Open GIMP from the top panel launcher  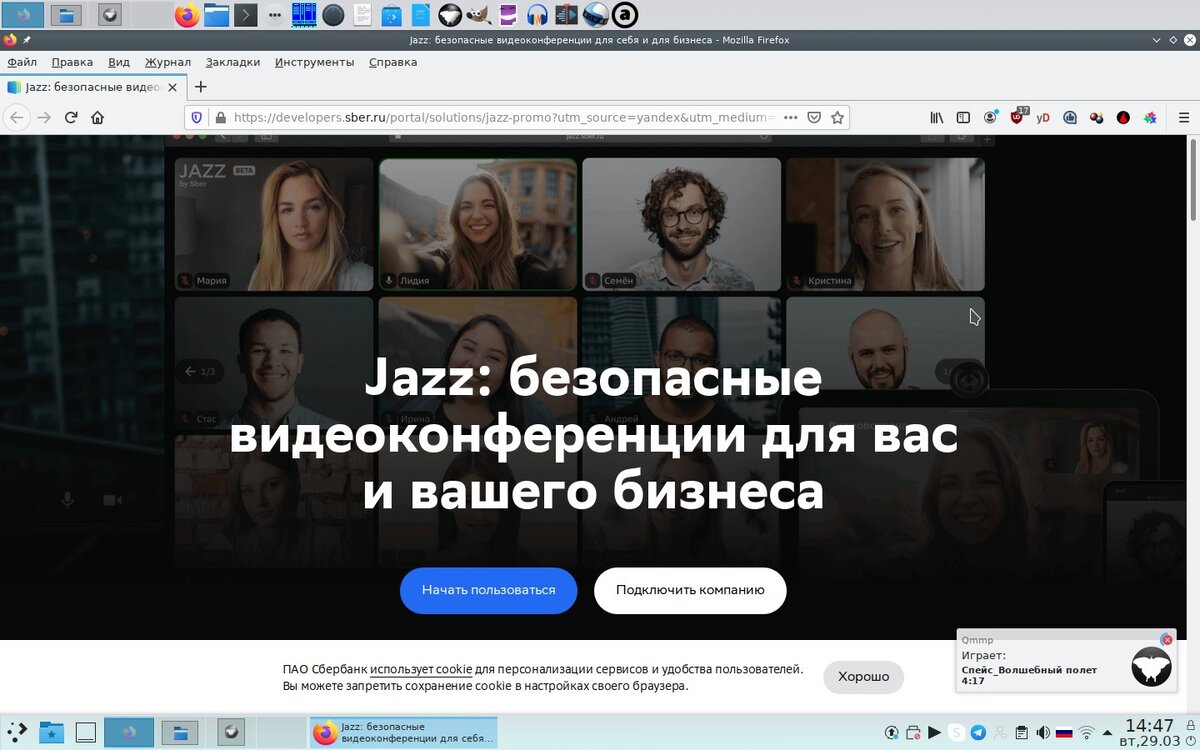[479, 15]
